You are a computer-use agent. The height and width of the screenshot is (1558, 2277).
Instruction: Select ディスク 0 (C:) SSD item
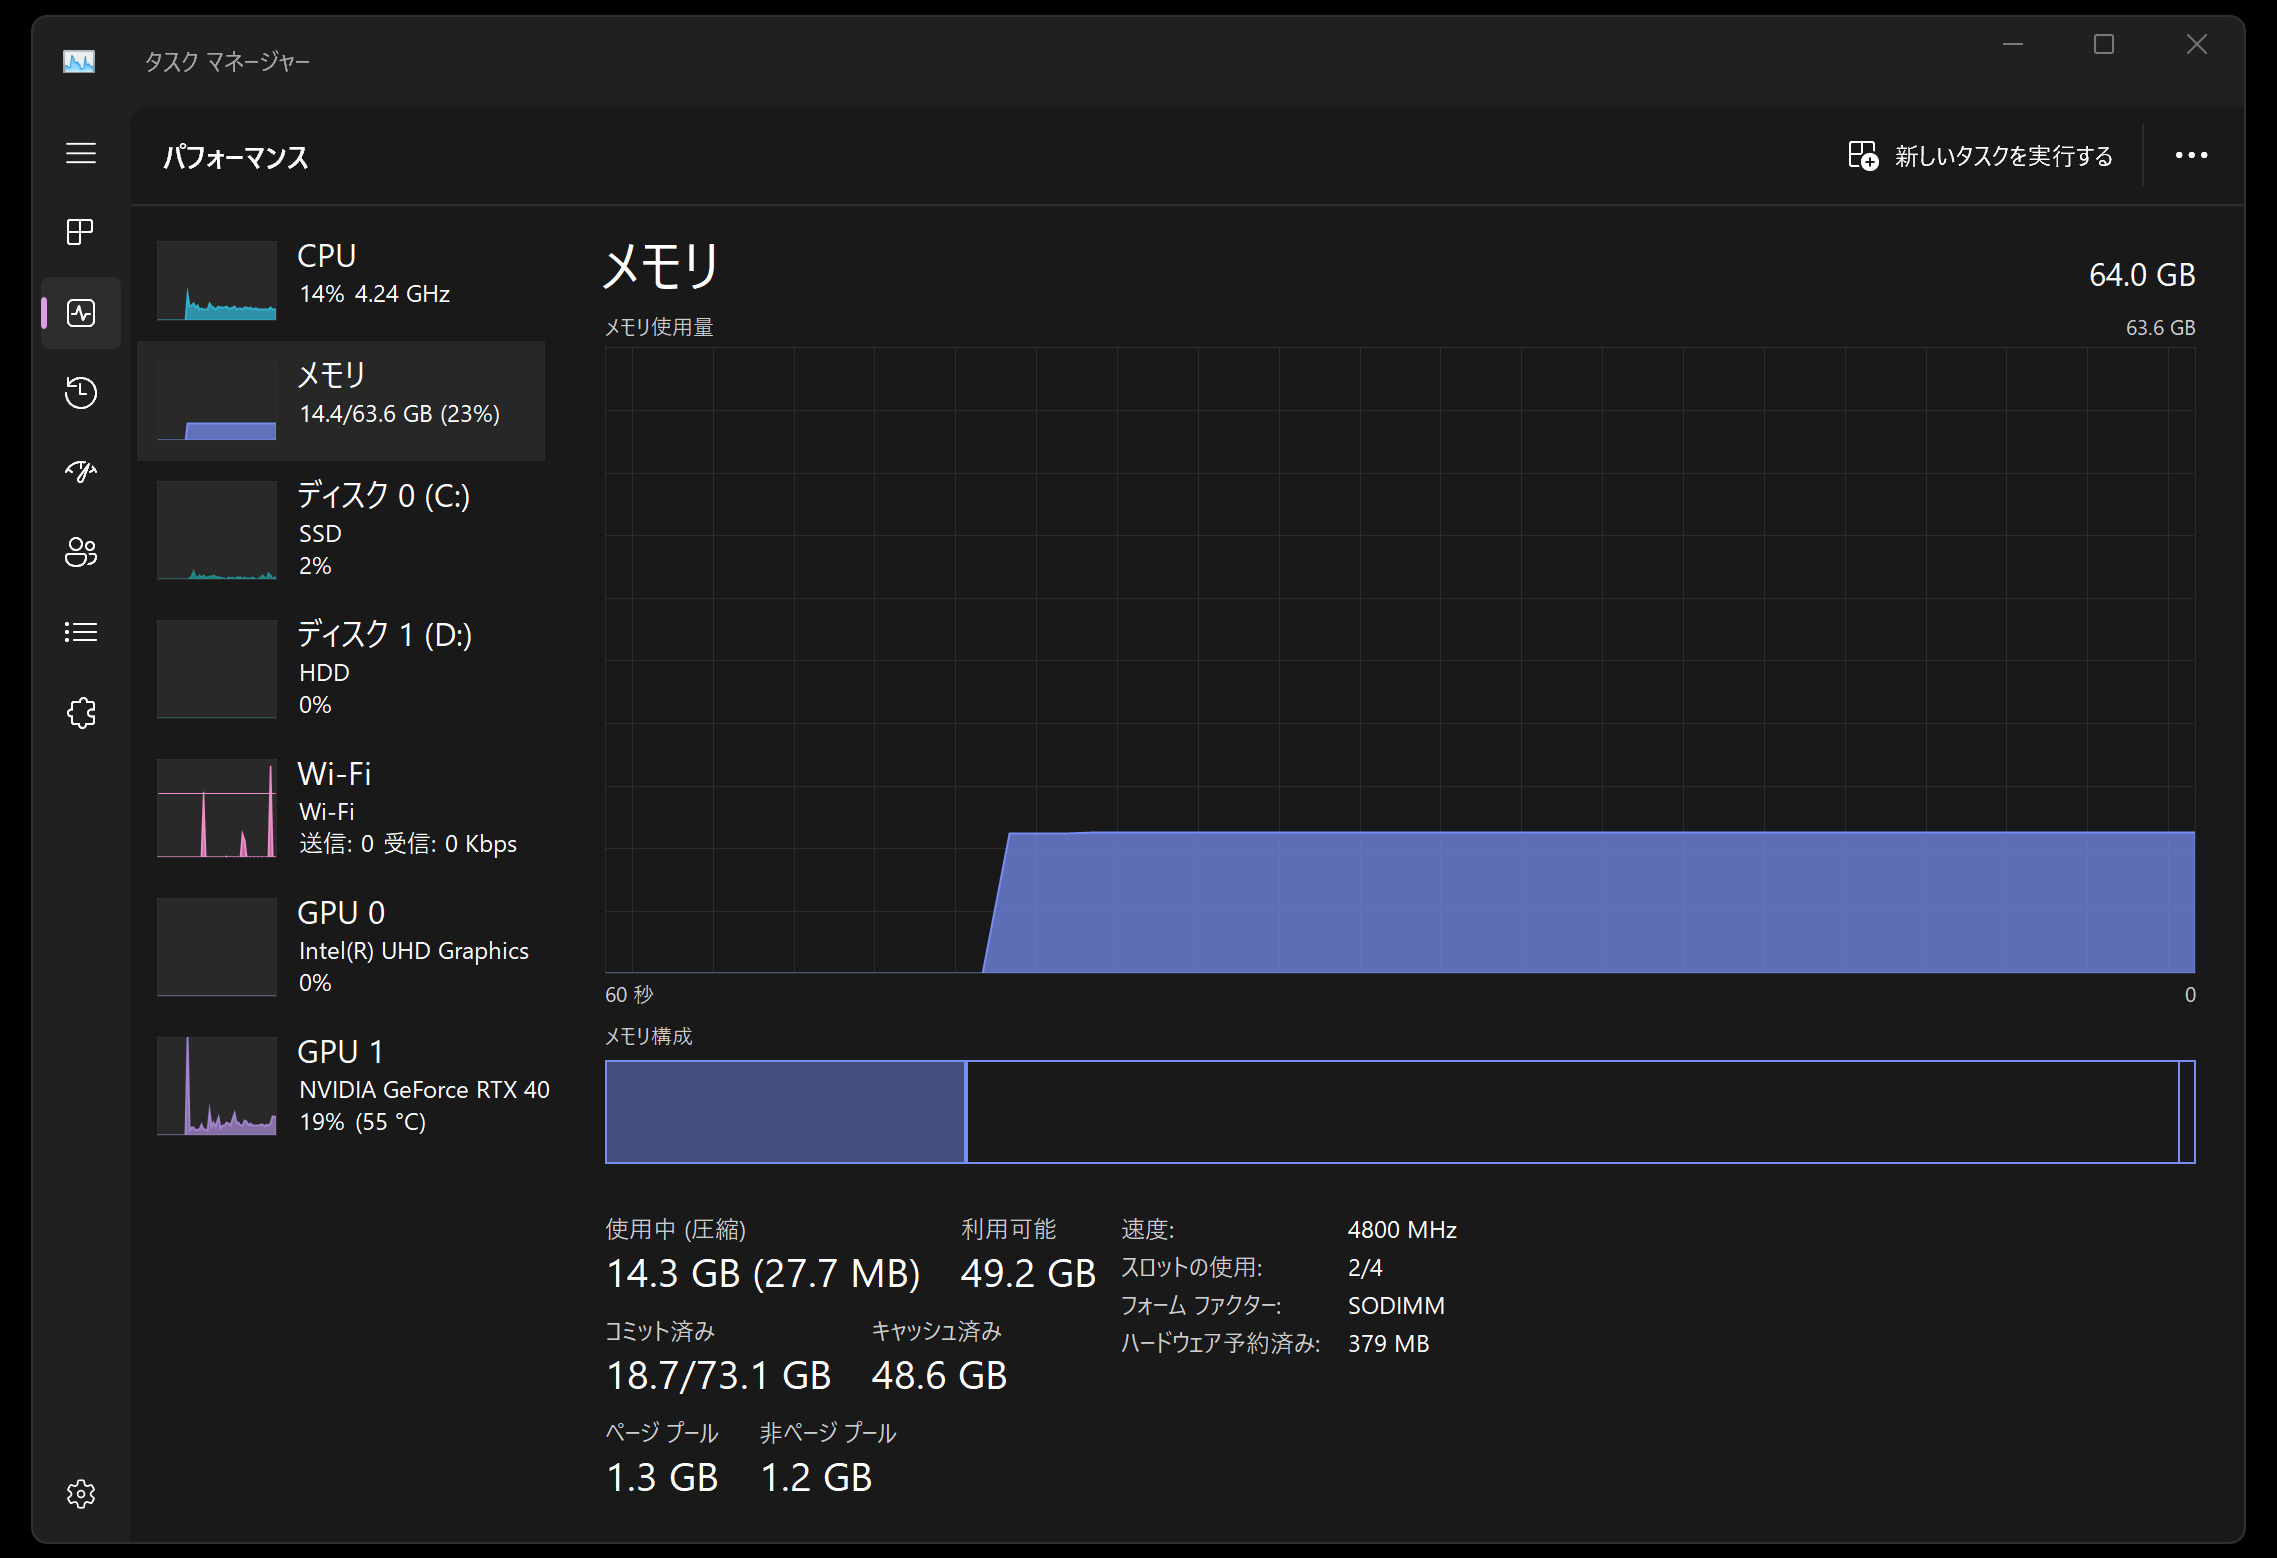(341, 529)
